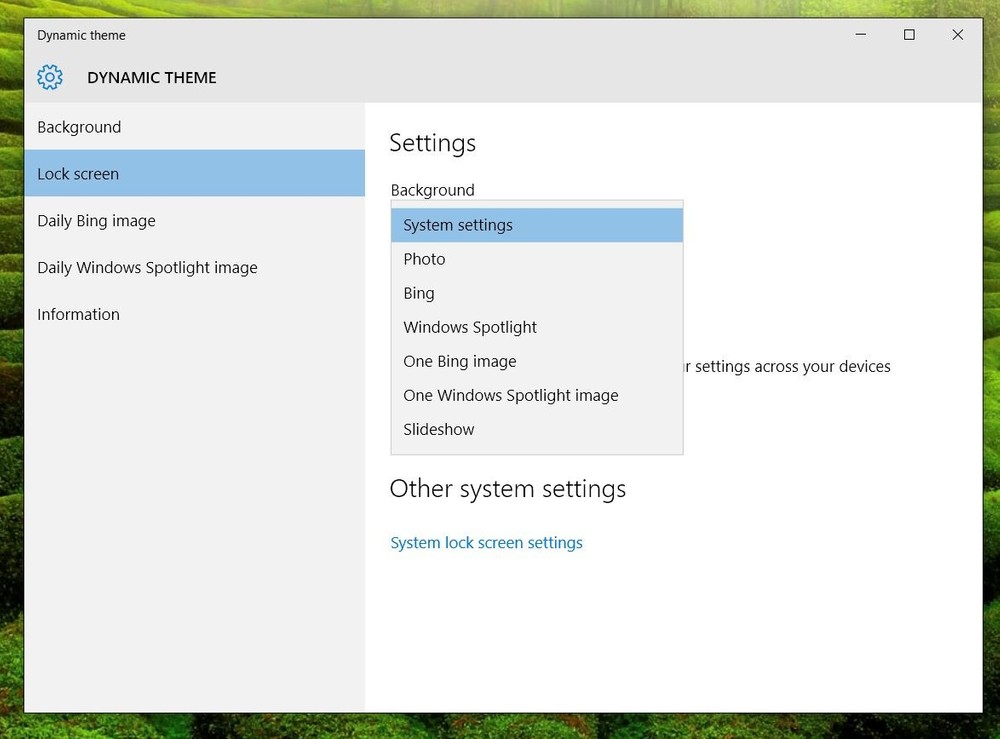1000x739 pixels.
Task: Close the Dynamic theme window
Action: tap(957, 35)
